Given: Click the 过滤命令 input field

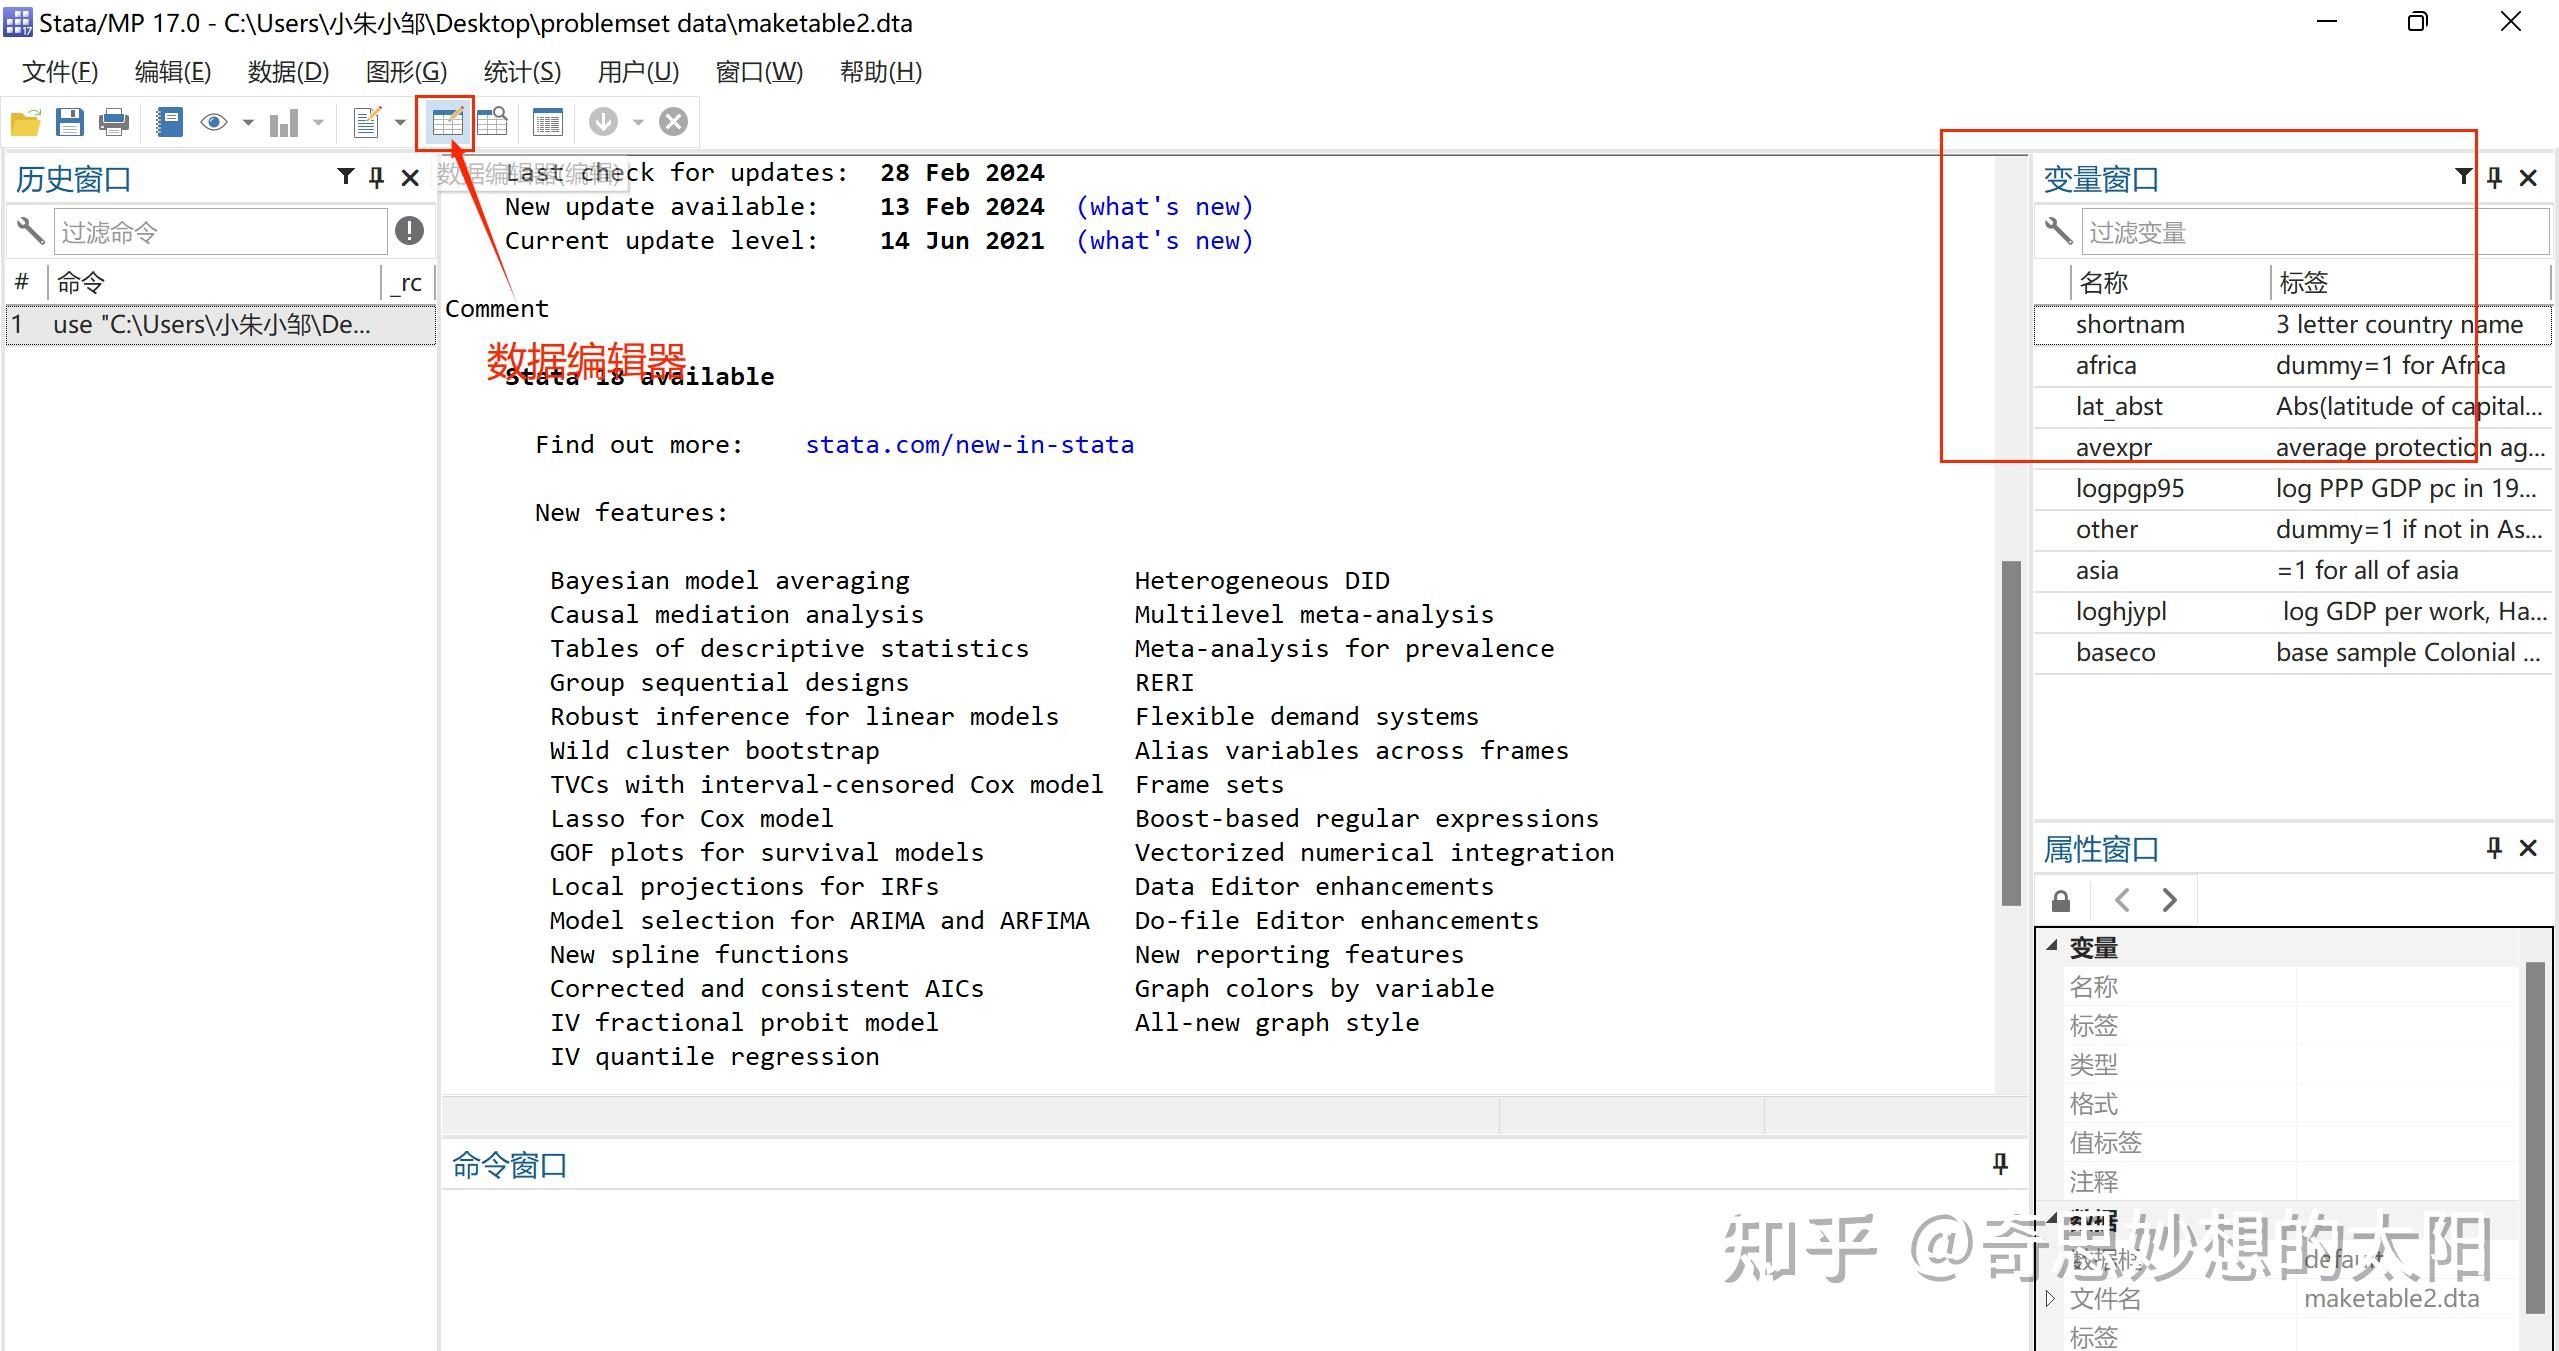Looking at the screenshot, I should coord(220,232).
